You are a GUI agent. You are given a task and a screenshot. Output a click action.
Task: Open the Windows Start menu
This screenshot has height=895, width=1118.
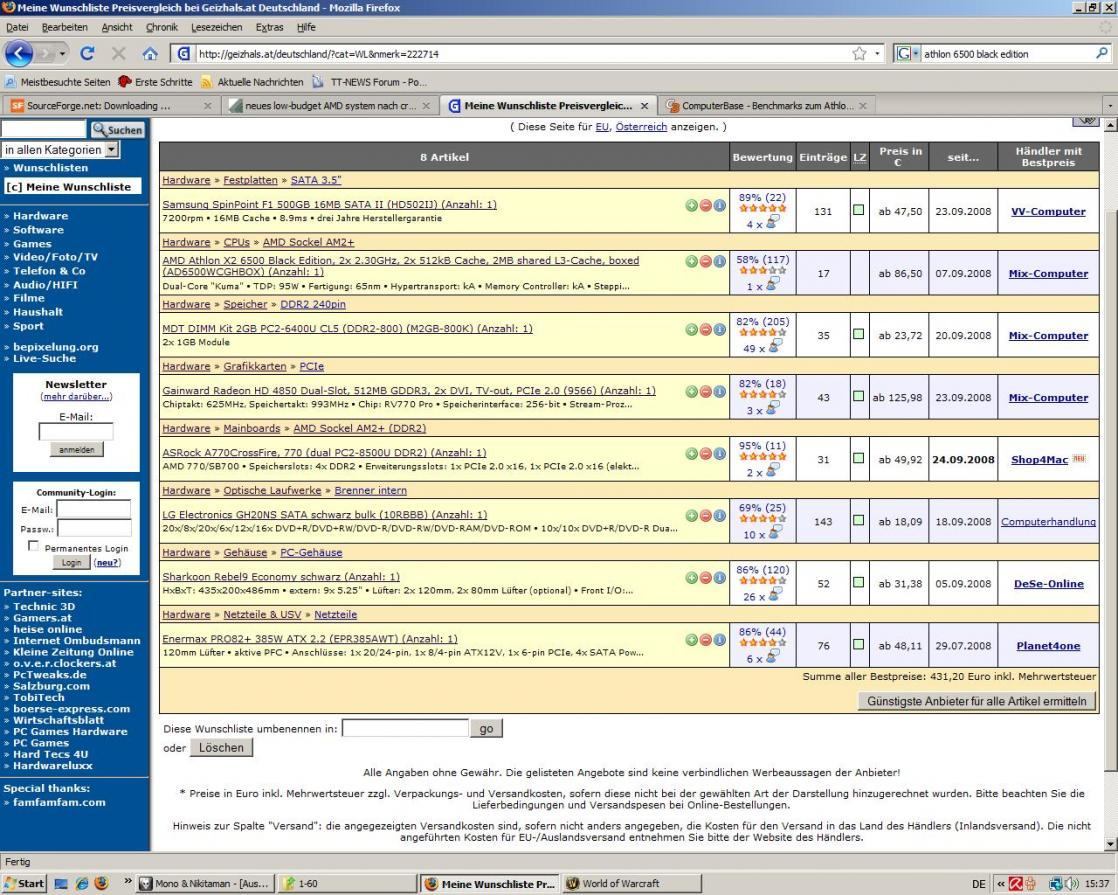point(24,884)
